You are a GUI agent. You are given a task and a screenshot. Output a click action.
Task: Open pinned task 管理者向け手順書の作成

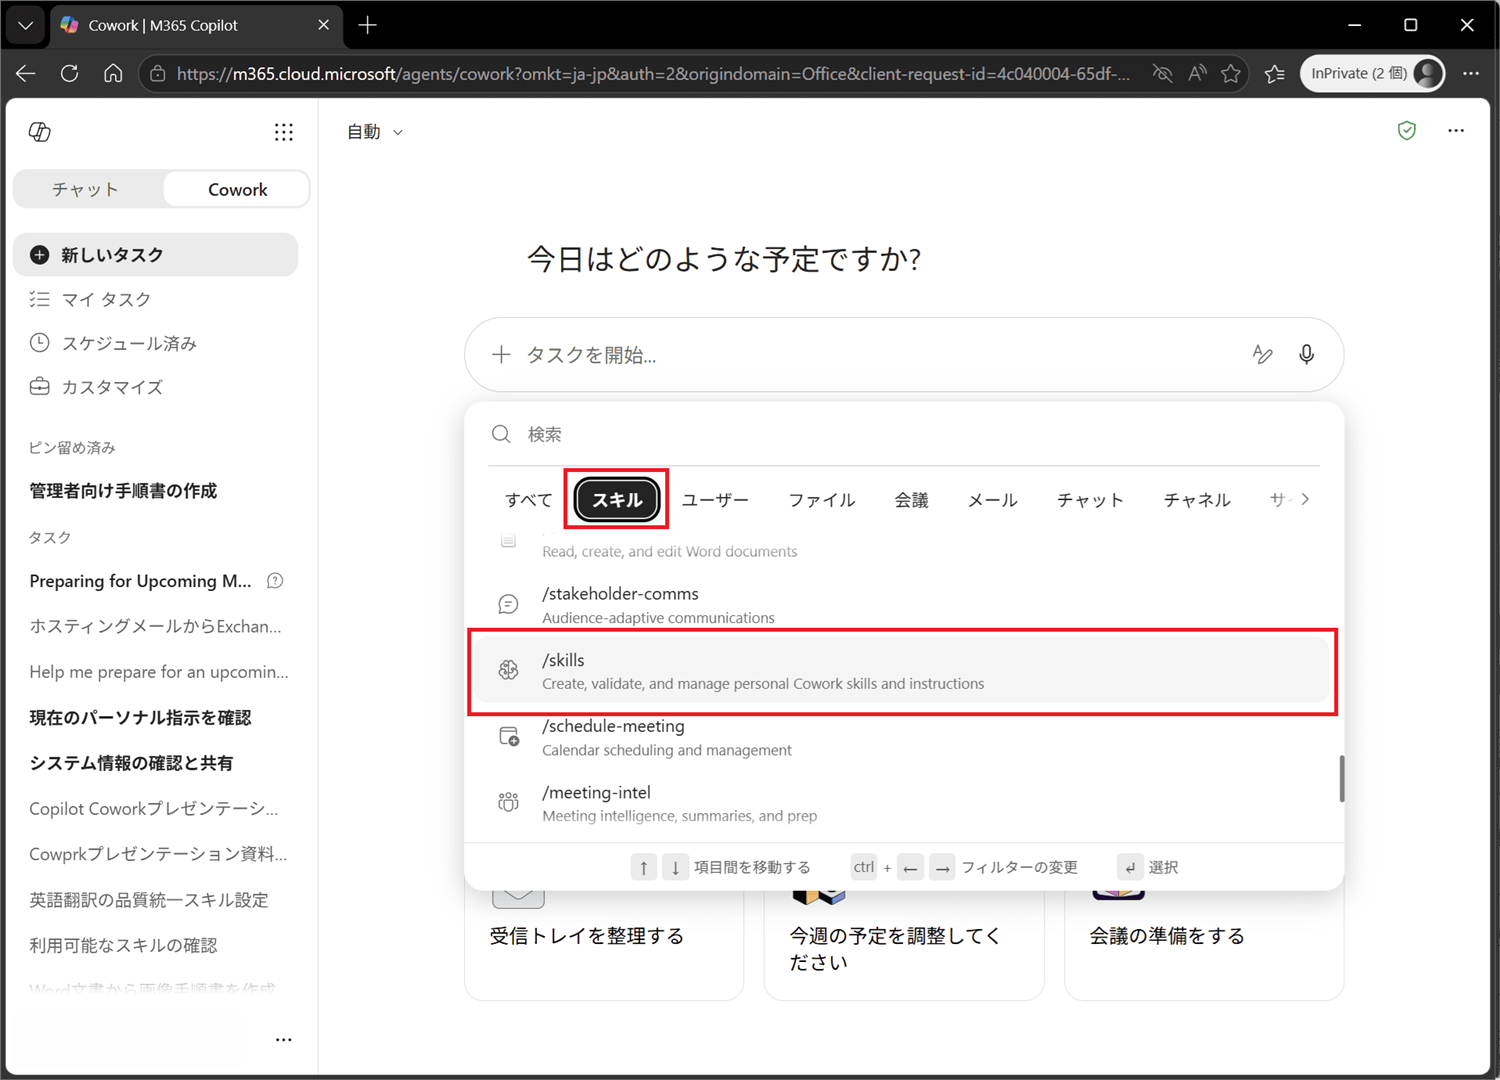123,491
